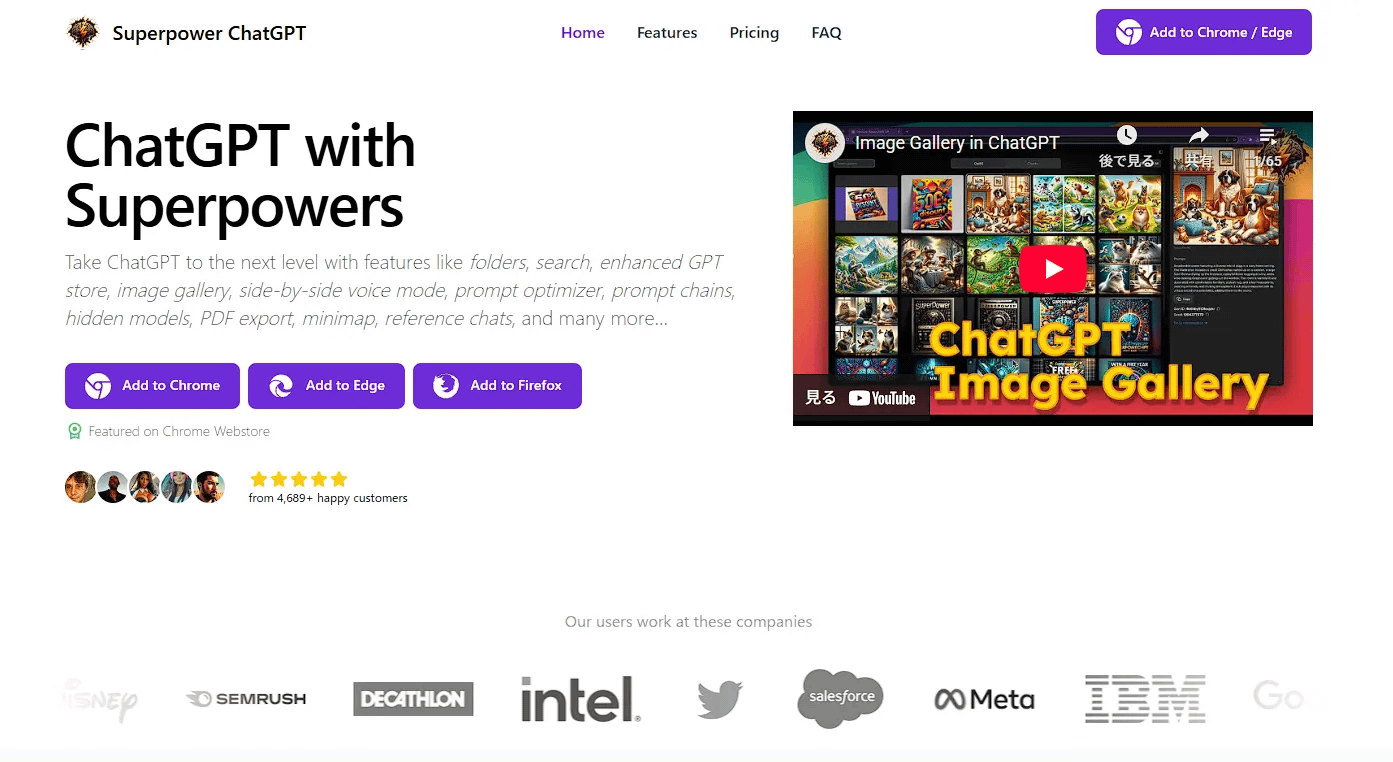The width and height of the screenshot is (1393, 762).
Task: Click the five-star rating
Action: tap(298, 479)
